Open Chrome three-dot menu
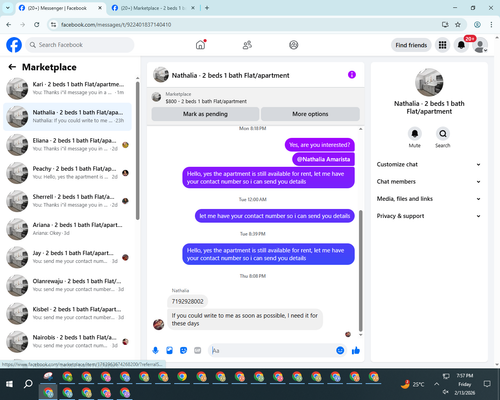This screenshot has height=400, width=500. [x=491, y=25]
